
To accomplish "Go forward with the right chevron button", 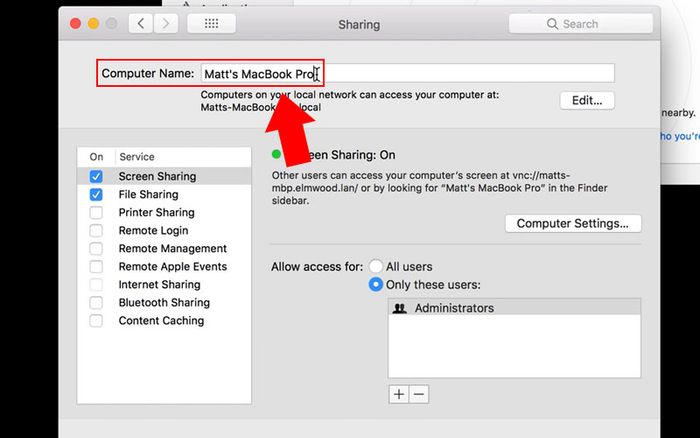I will [x=166, y=24].
